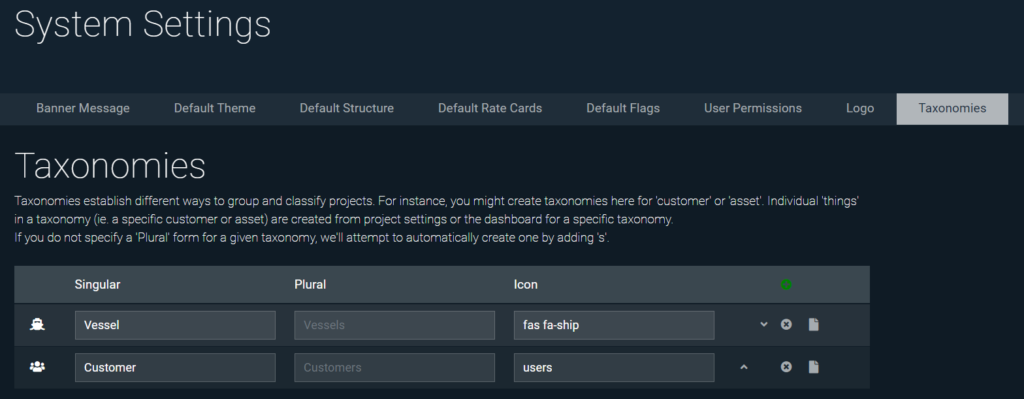This screenshot has height=399, width=1024.
Task: Open the Logo tab
Action: coord(860,108)
